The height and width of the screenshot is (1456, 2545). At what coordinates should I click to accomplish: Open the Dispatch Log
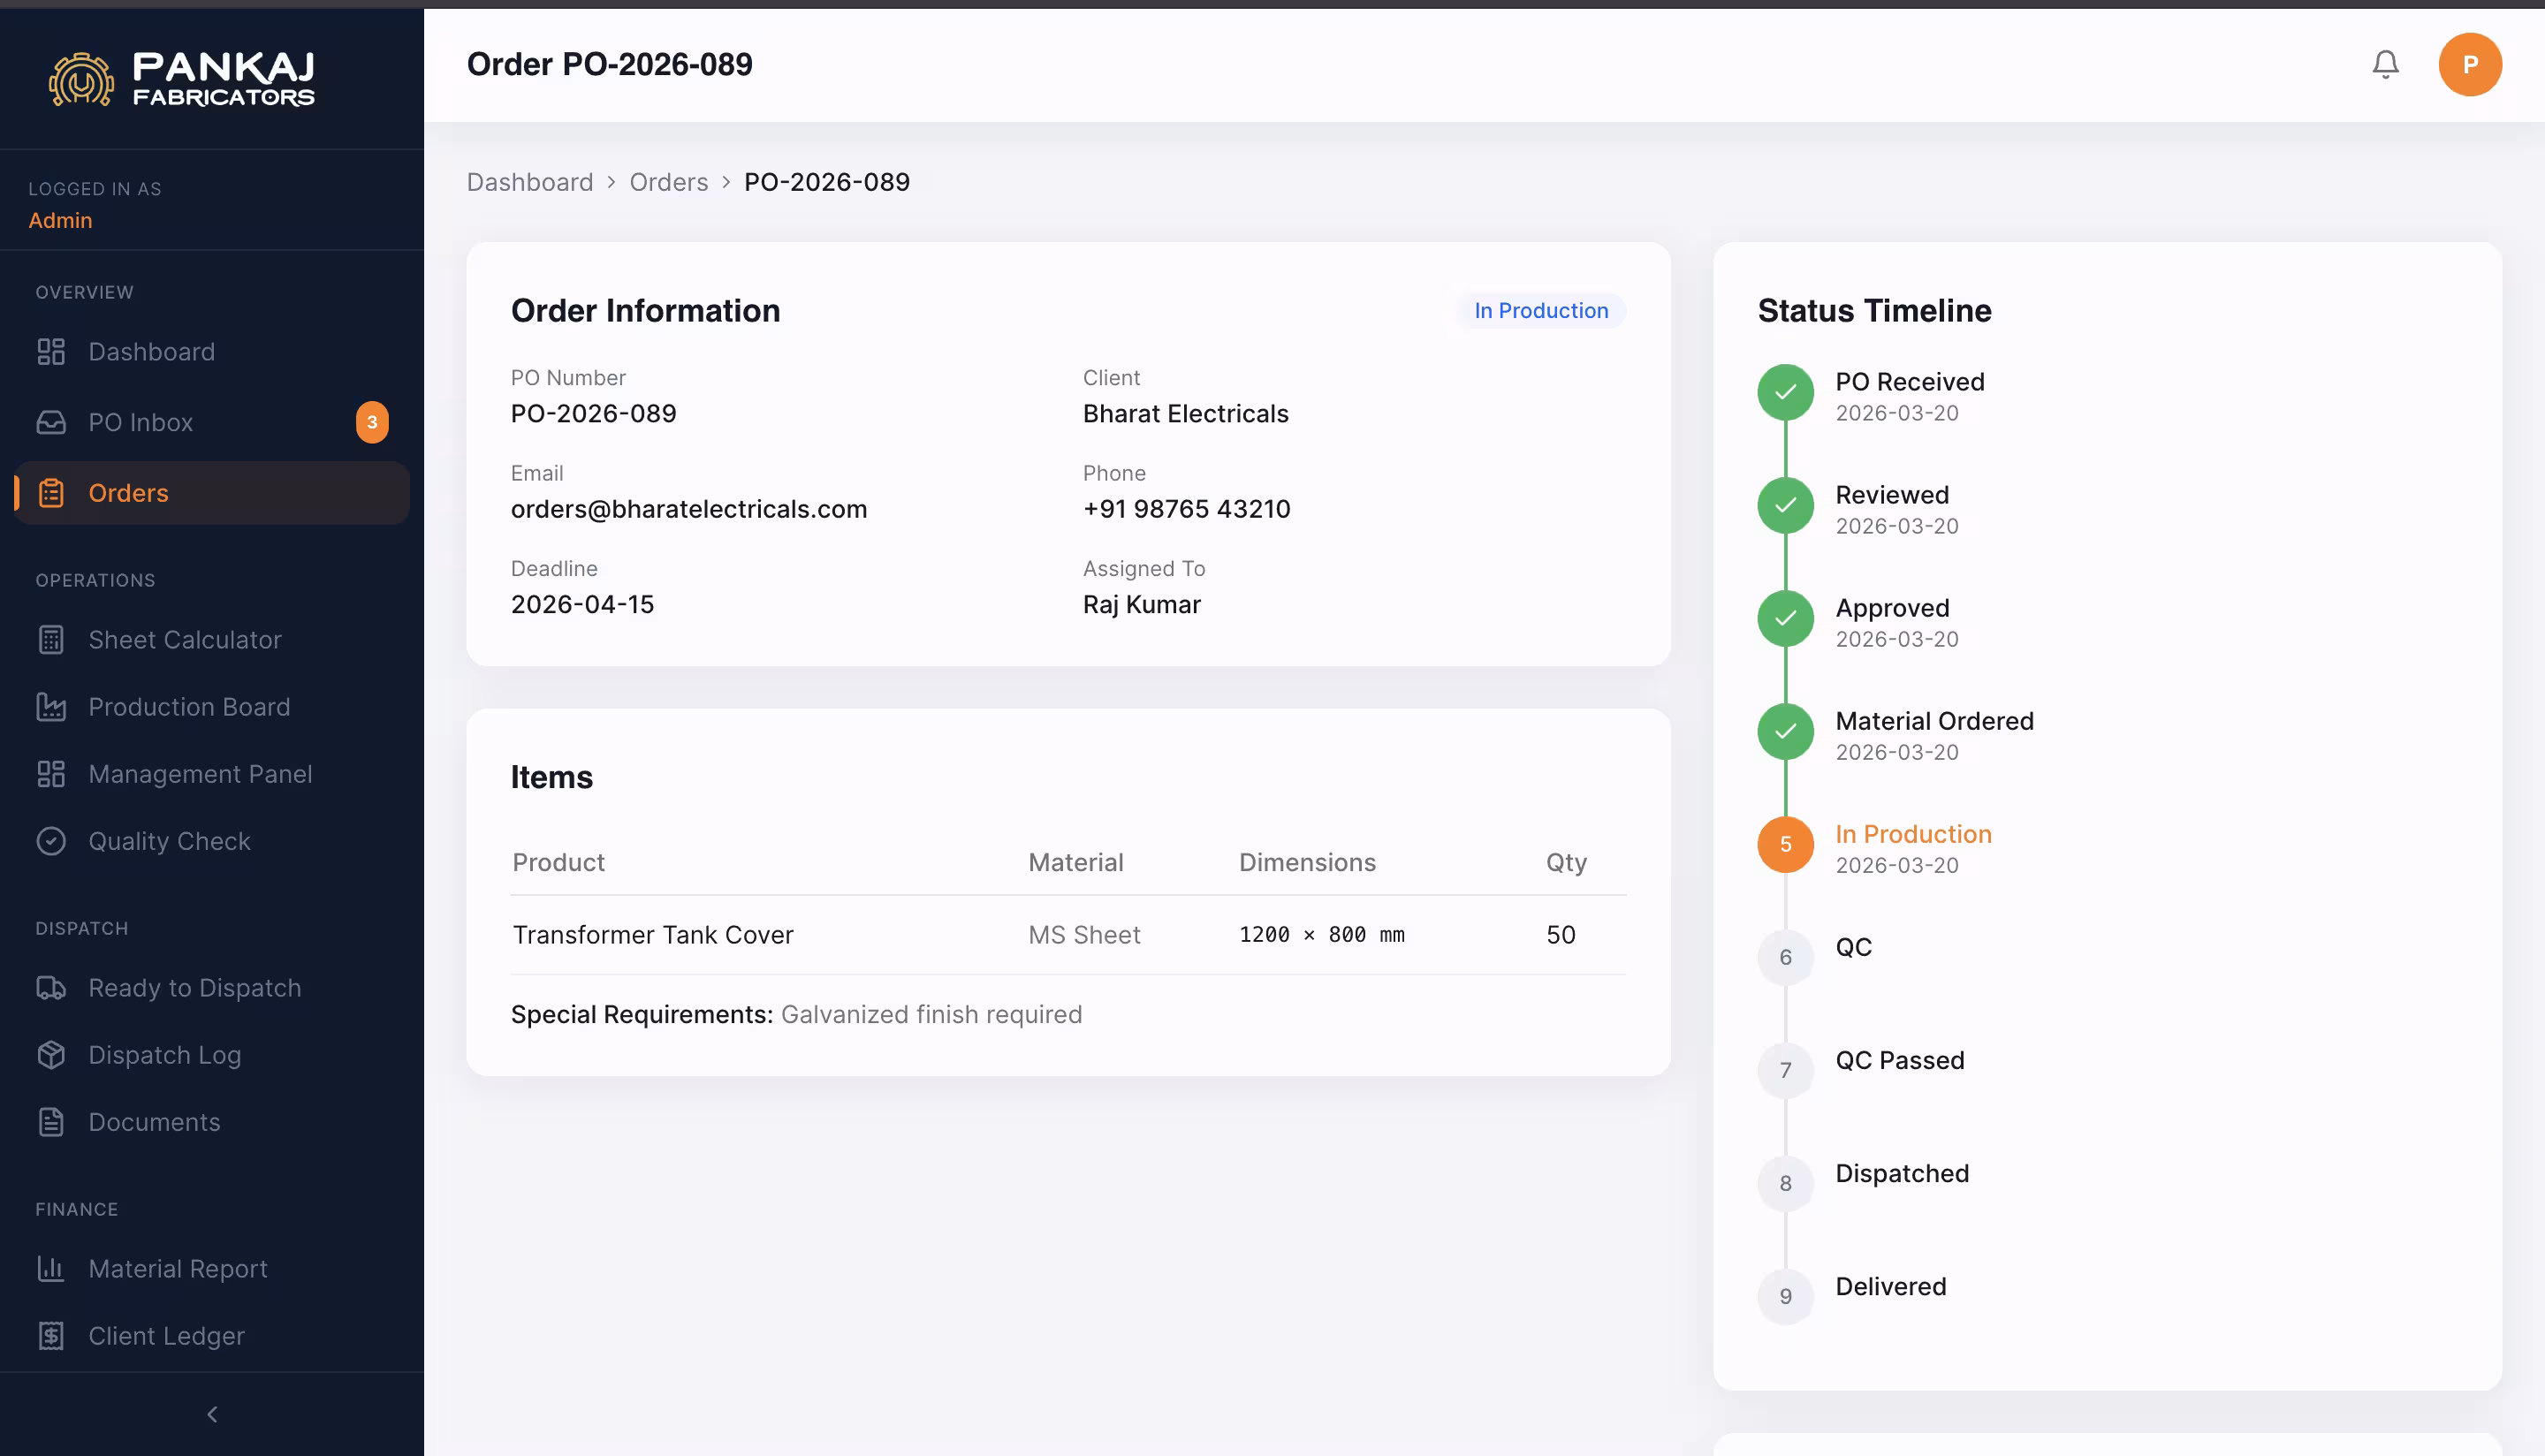pyautogui.click(x=164, y=1054)
